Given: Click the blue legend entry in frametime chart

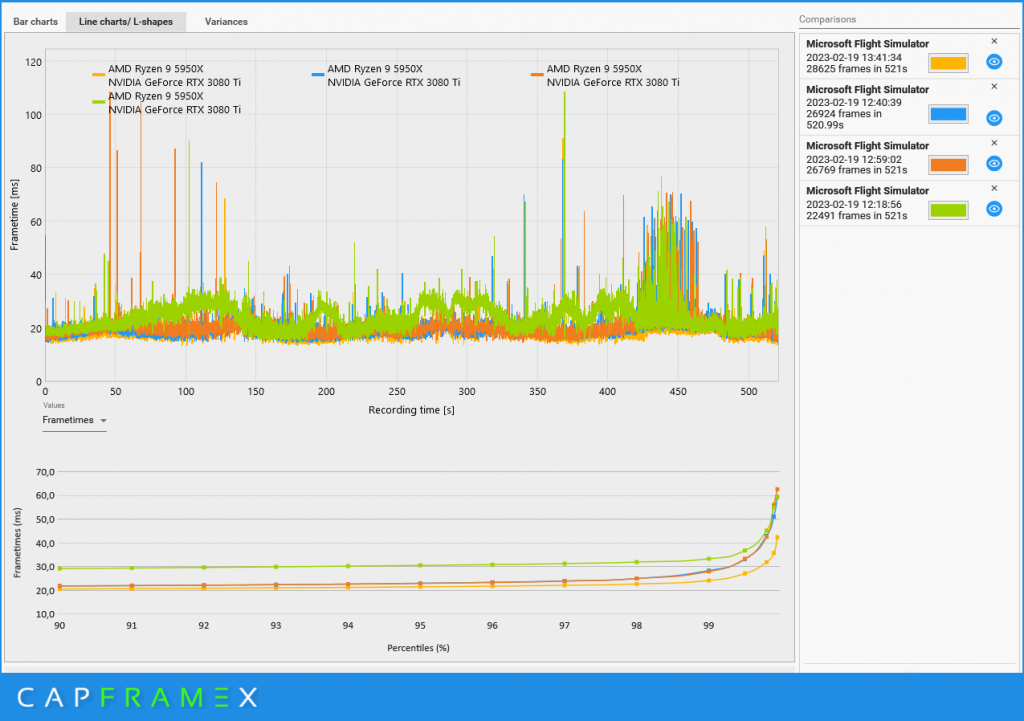Looking at the screenshot, I should (x=386, y=75).
